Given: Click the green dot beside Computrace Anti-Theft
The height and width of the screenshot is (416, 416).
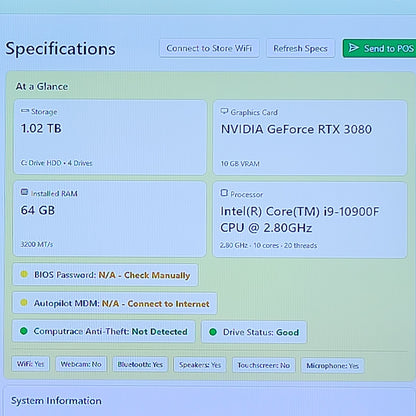Looking at the screenshot, I should (24, 331).
